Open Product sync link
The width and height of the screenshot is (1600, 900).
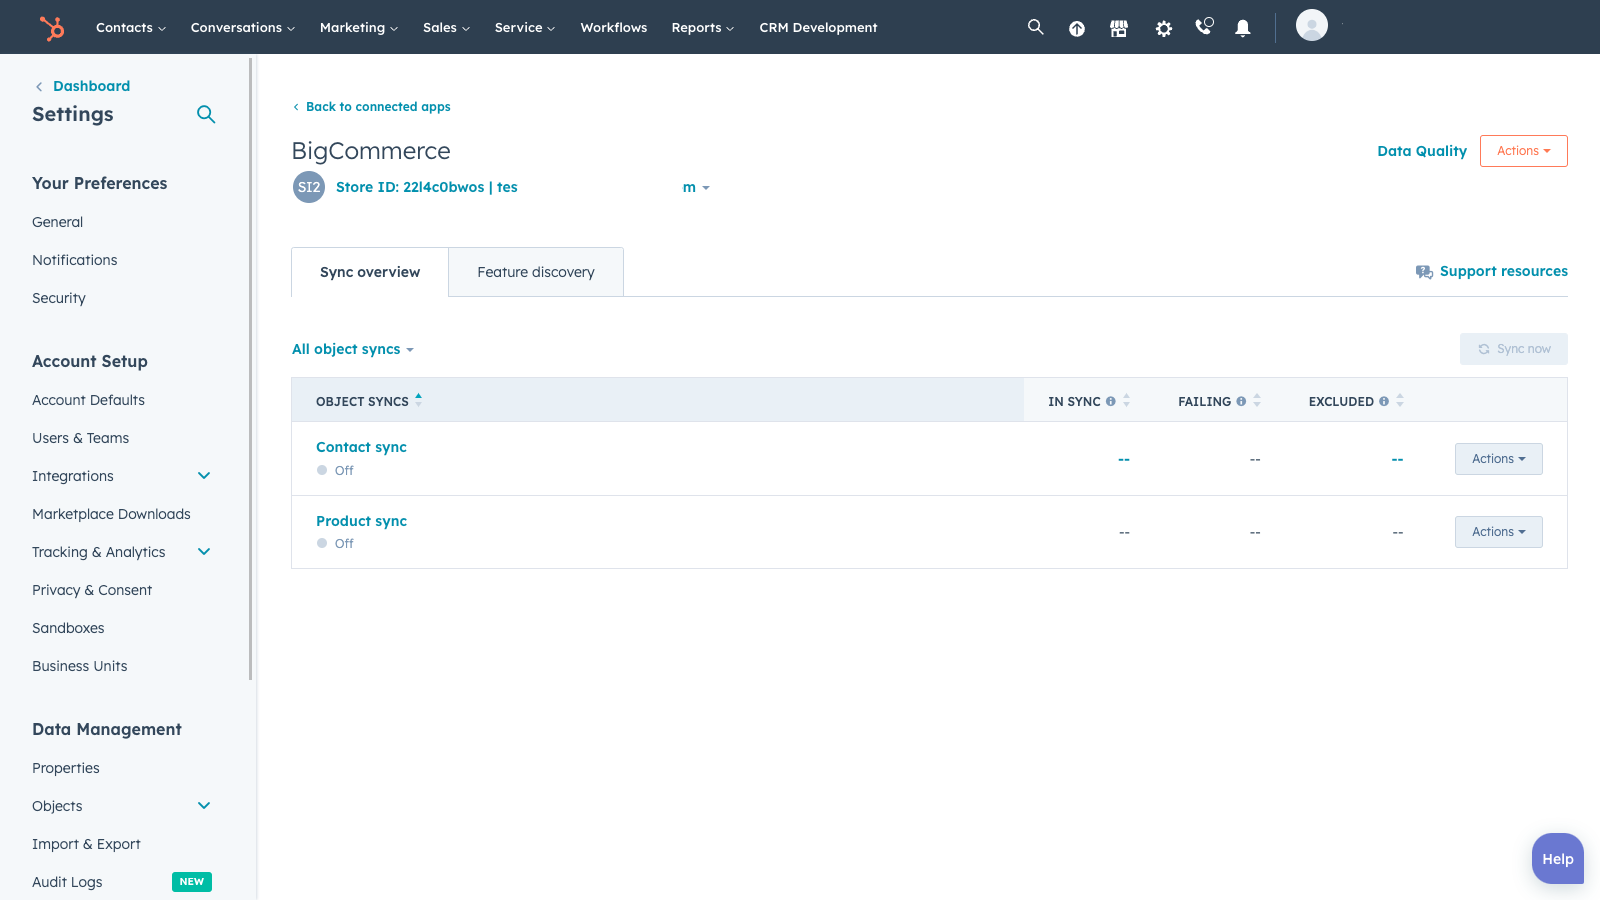pyautogui.click(x=361, y=521)
